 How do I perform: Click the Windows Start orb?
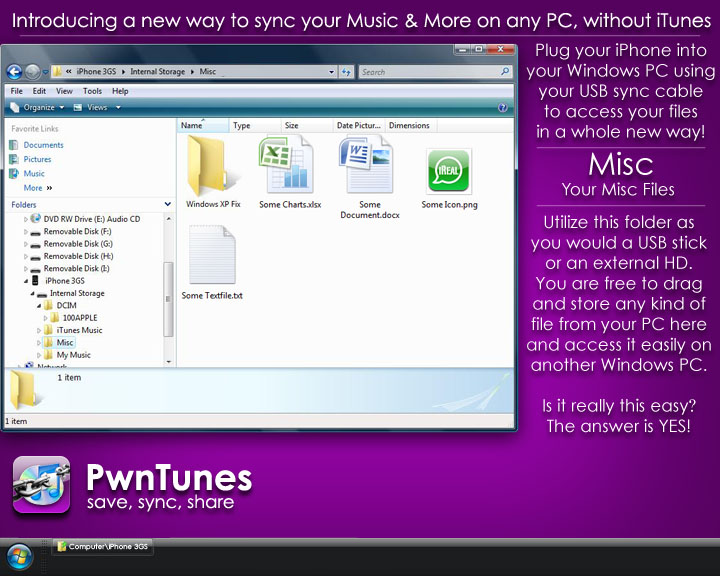(20, 557)
